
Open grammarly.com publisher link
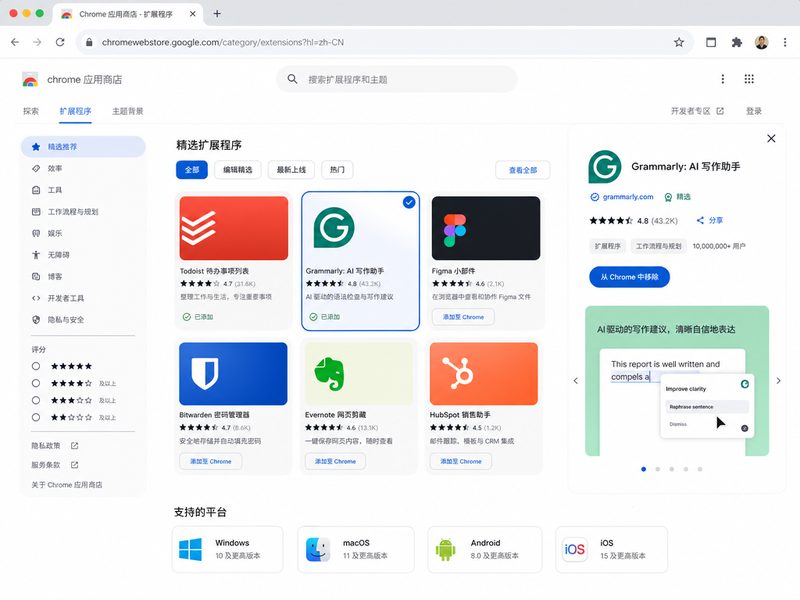click(628, 197)
